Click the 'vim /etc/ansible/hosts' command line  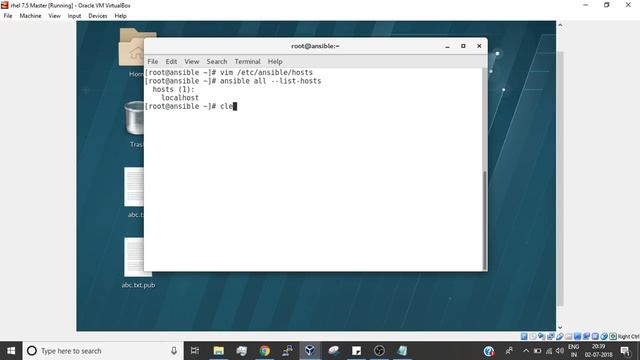tap(266, 73)
